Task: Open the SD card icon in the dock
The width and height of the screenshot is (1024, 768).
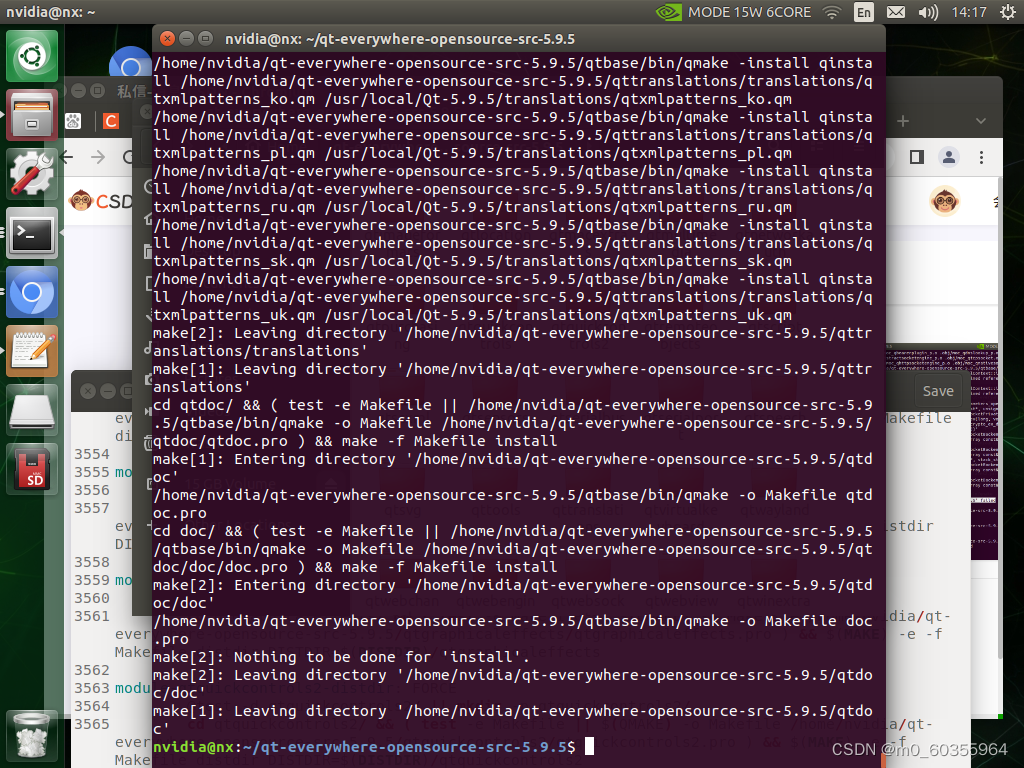Action: pos(31,469)
